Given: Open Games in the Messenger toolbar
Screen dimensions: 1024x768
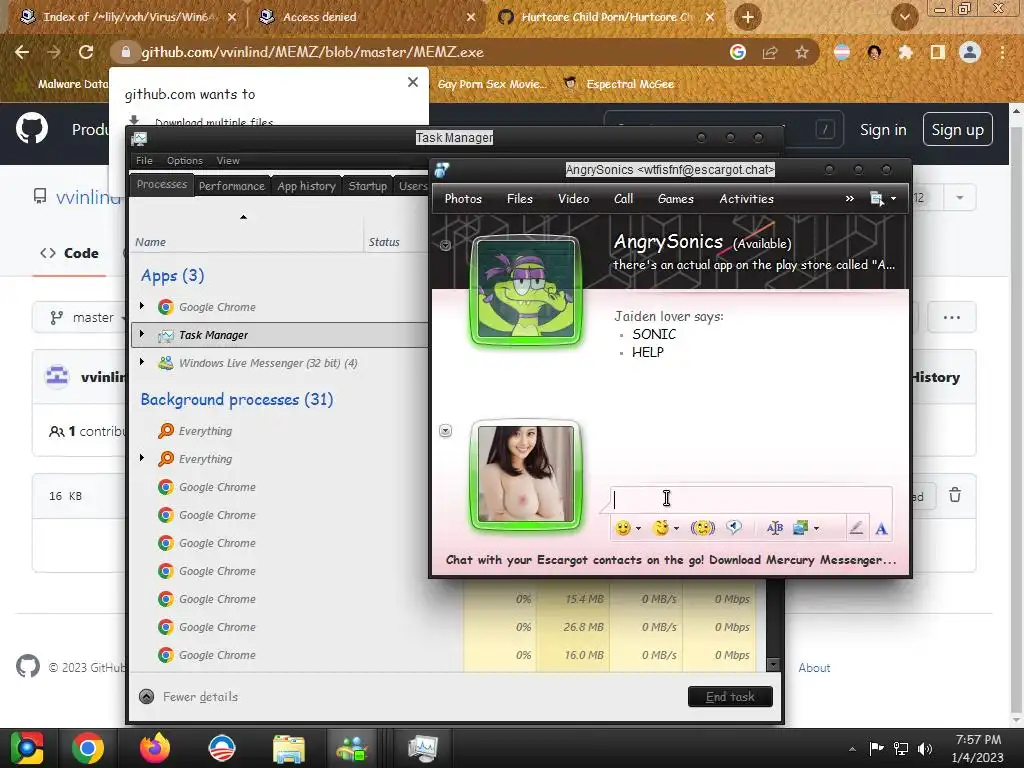Looking at the screenshot, I should pos(676,199).
